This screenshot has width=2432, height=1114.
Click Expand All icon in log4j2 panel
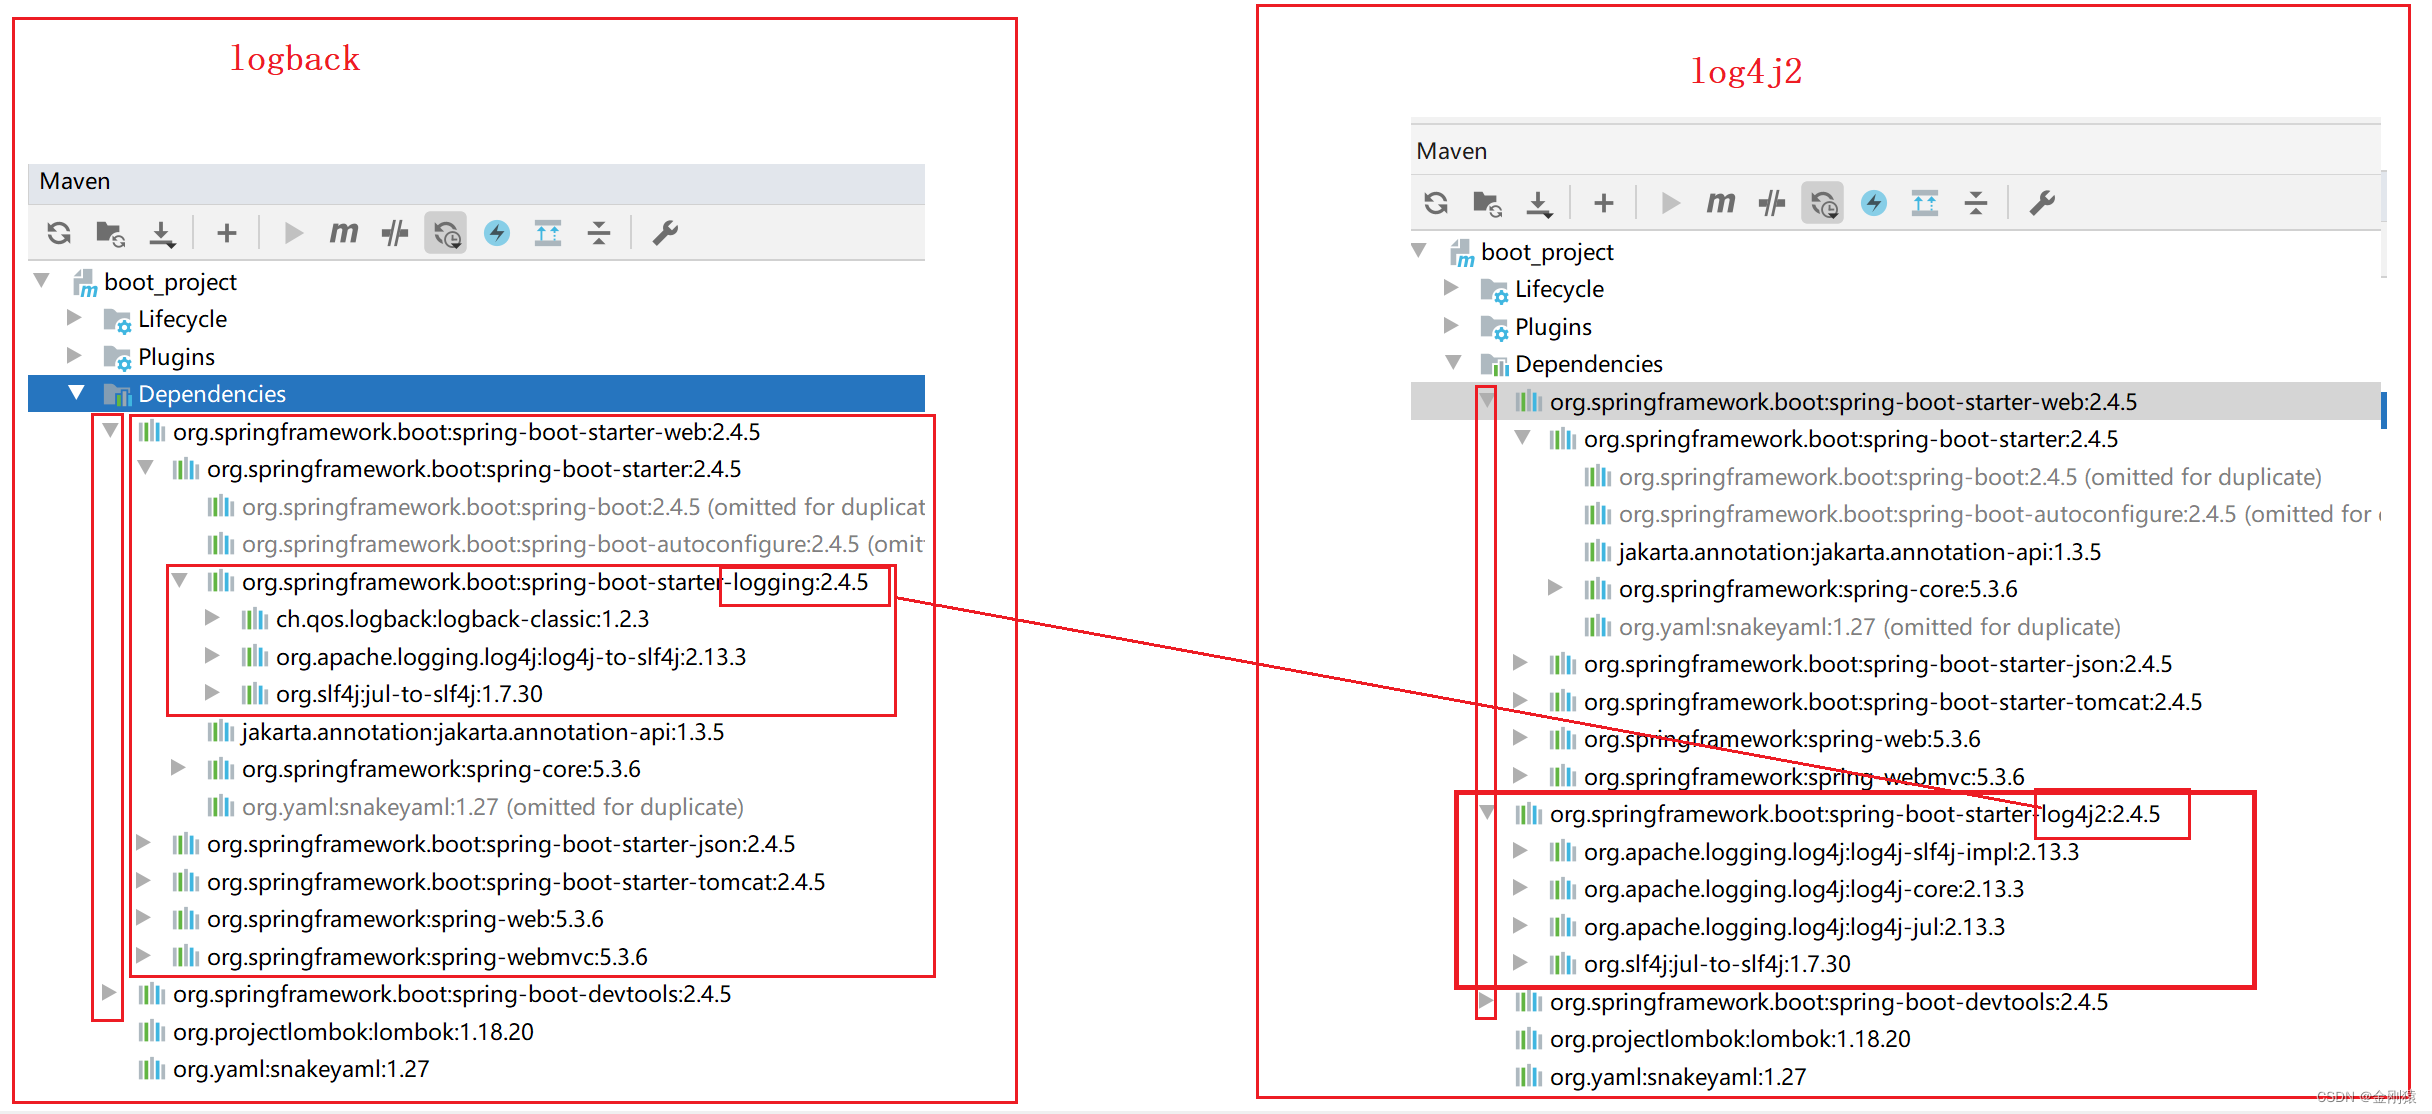[x=1925, y=203]
